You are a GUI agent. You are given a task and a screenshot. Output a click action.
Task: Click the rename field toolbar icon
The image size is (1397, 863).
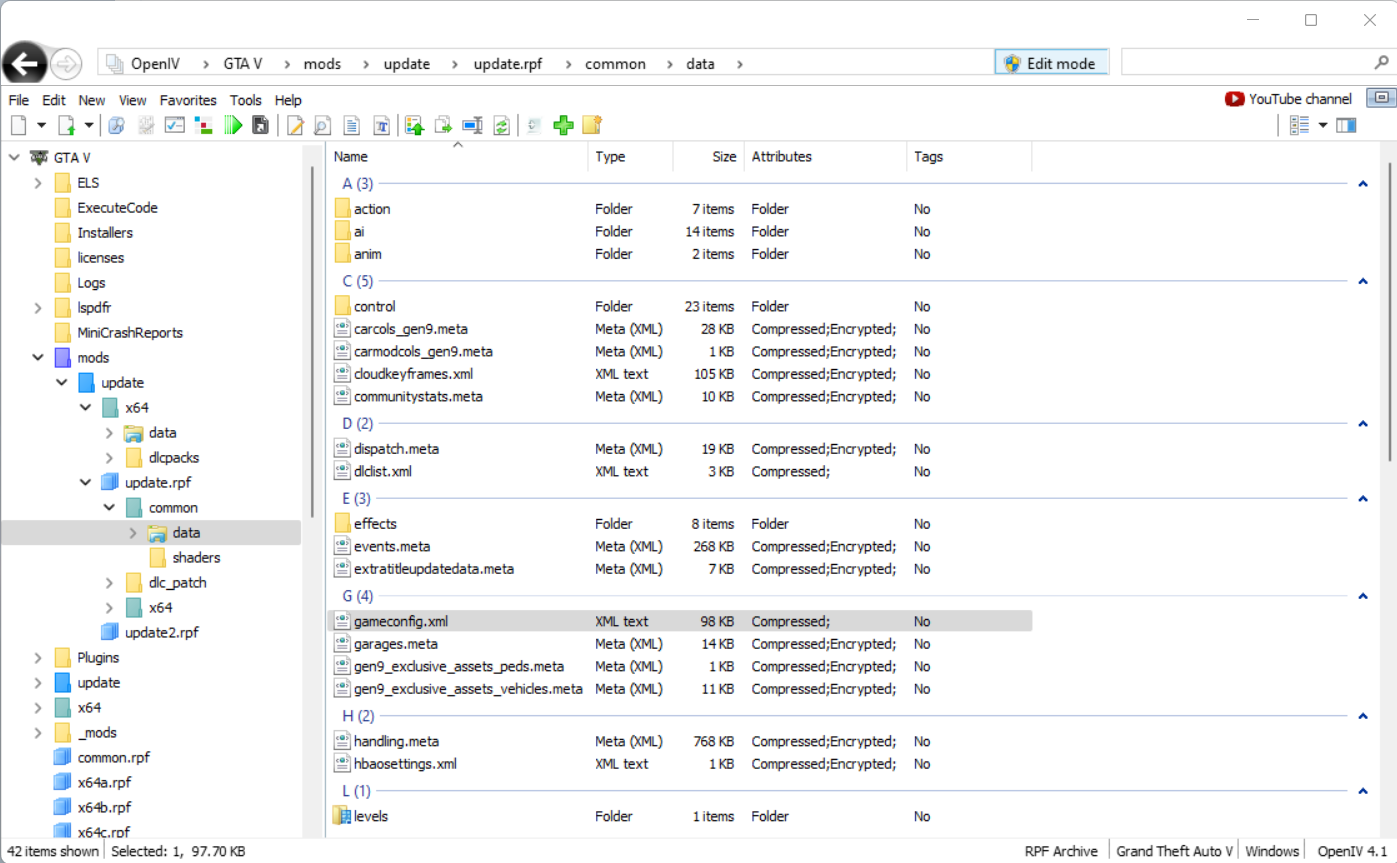(x=472, y=125)
